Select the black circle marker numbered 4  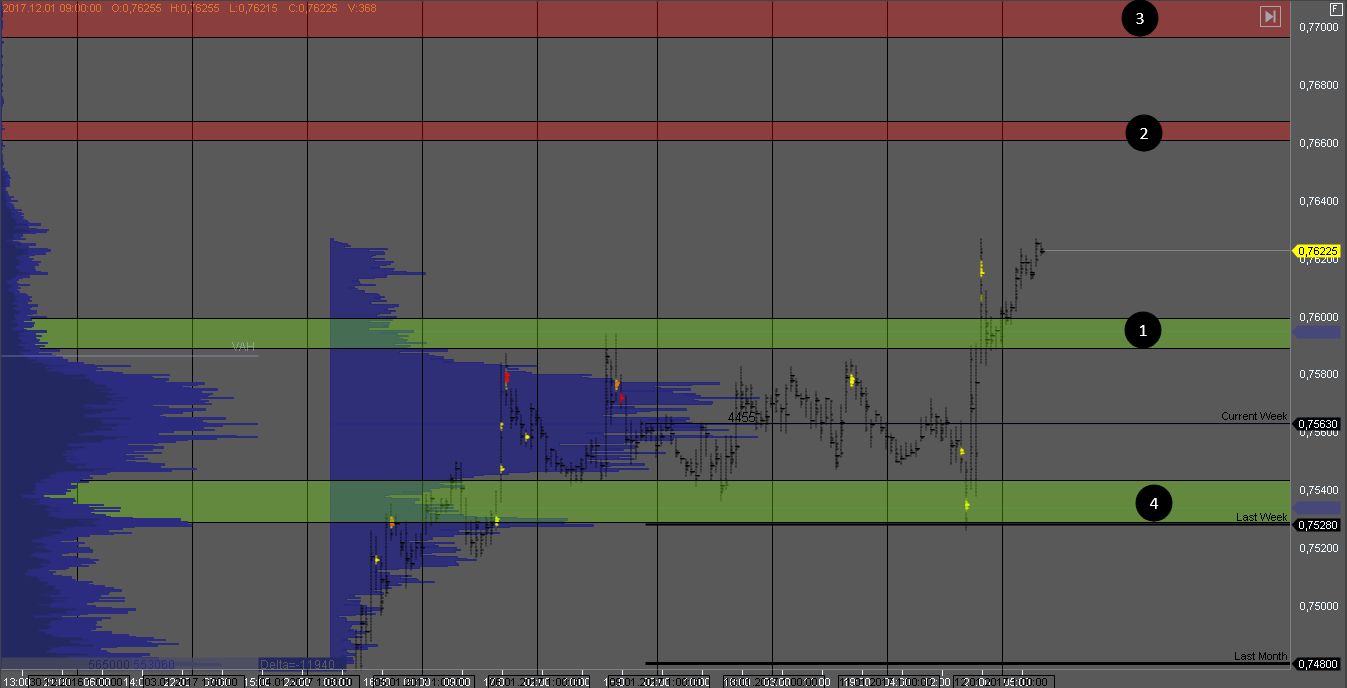[x=1153, y=504]
